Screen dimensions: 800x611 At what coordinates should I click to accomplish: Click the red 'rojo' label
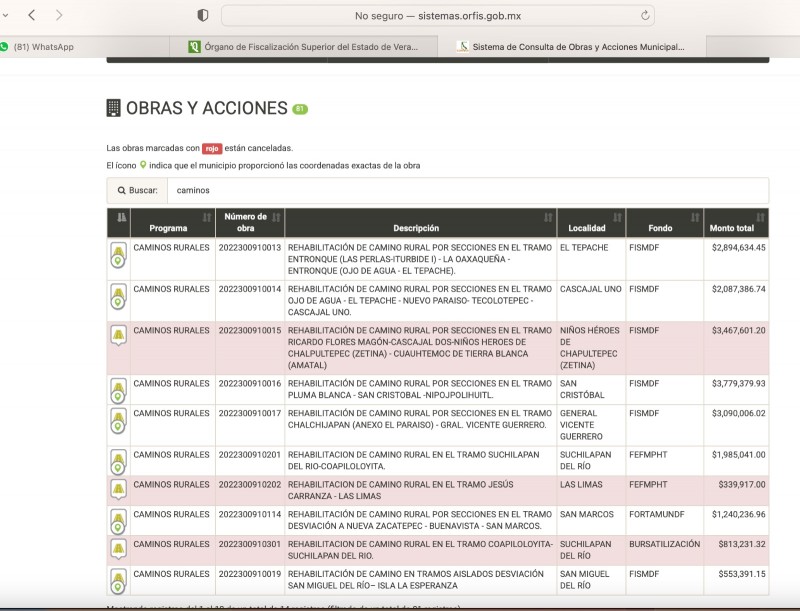pos(212,148)
